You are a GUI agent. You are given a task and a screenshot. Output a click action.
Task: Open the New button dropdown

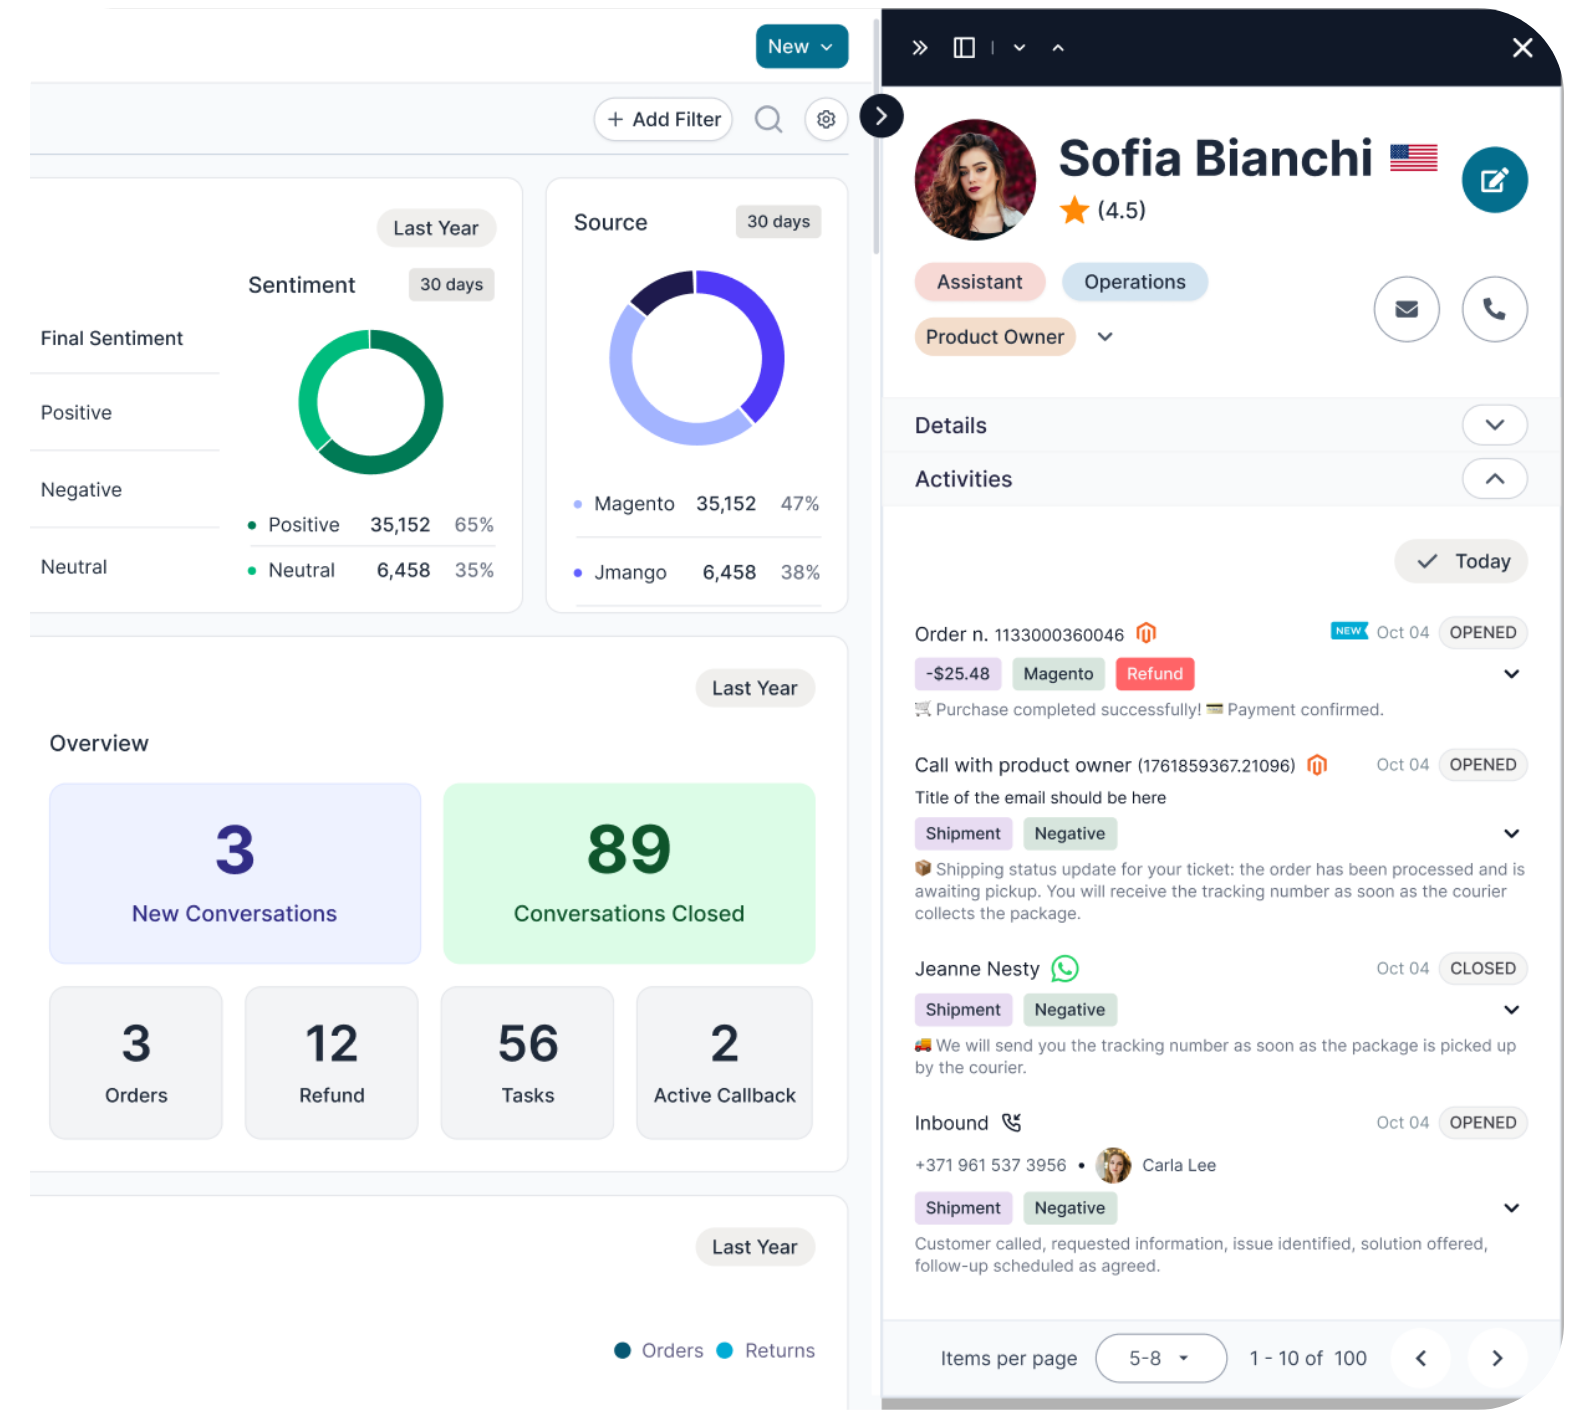(802, 47)
